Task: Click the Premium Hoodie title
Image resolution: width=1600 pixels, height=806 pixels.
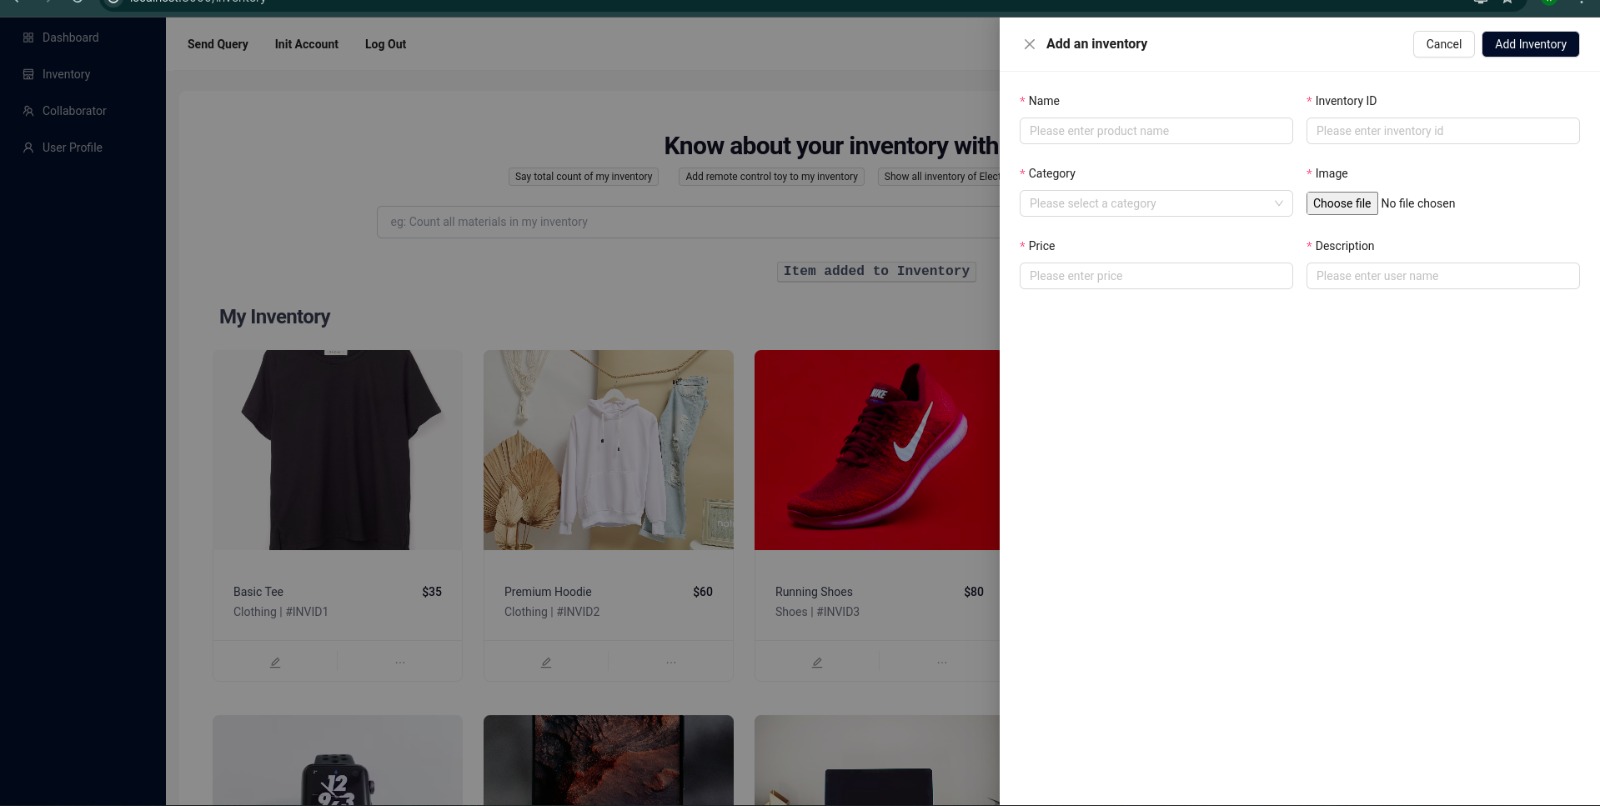Action: 548,592
